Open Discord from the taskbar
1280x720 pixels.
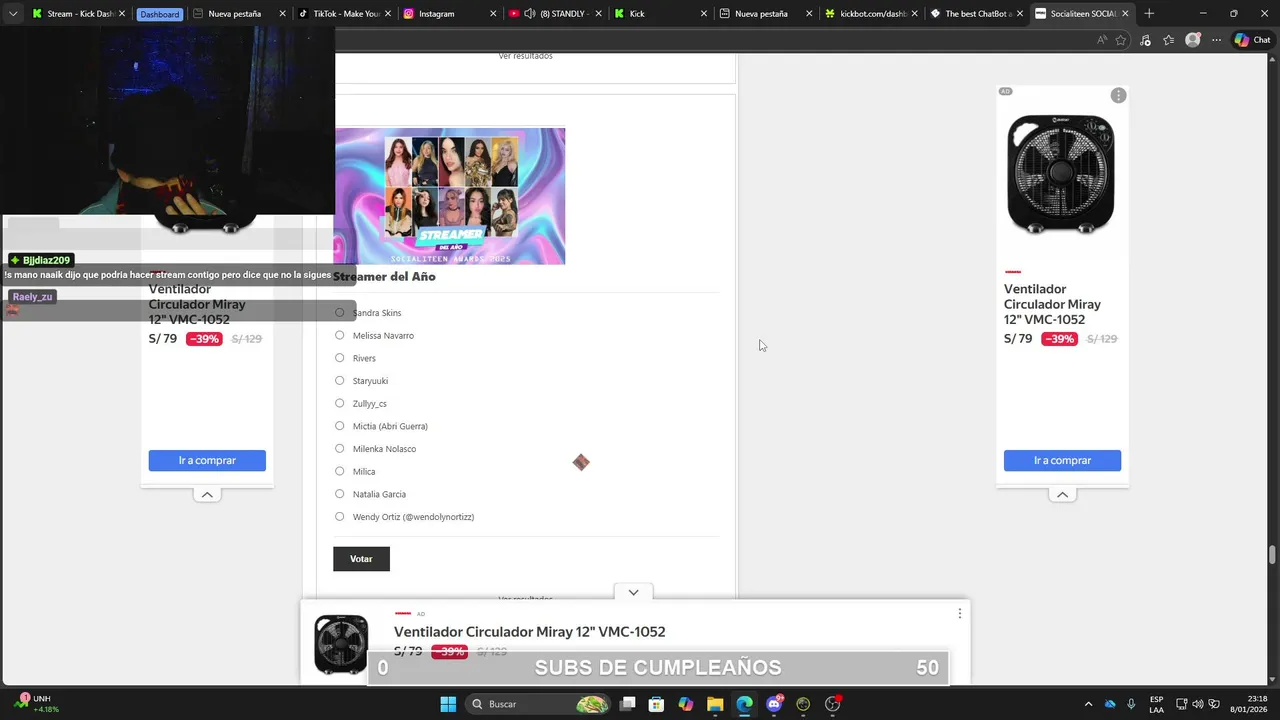click(774, 704)
